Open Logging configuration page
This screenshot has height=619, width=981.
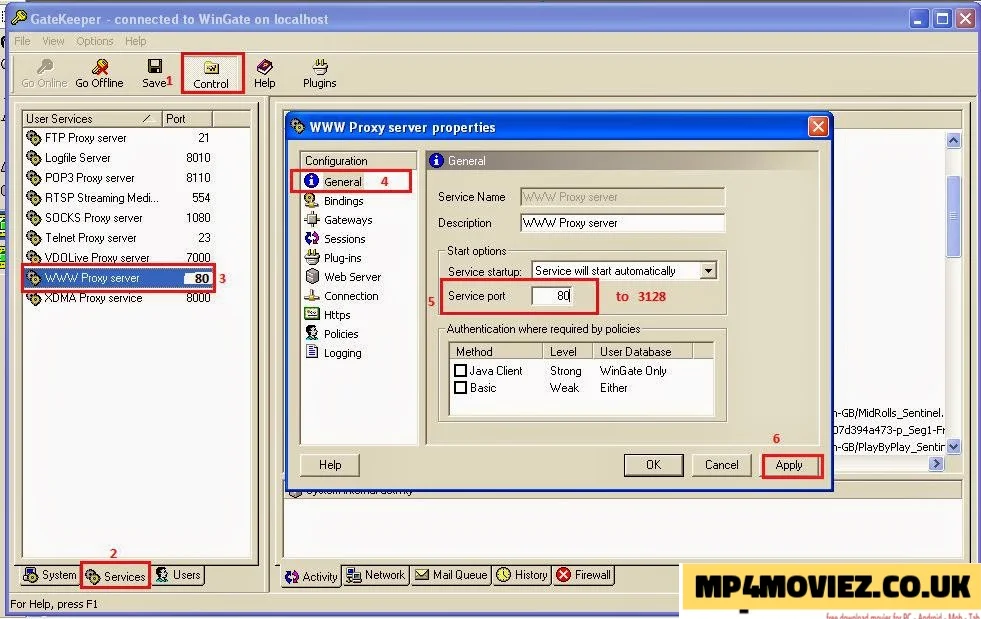click(342, 353)
